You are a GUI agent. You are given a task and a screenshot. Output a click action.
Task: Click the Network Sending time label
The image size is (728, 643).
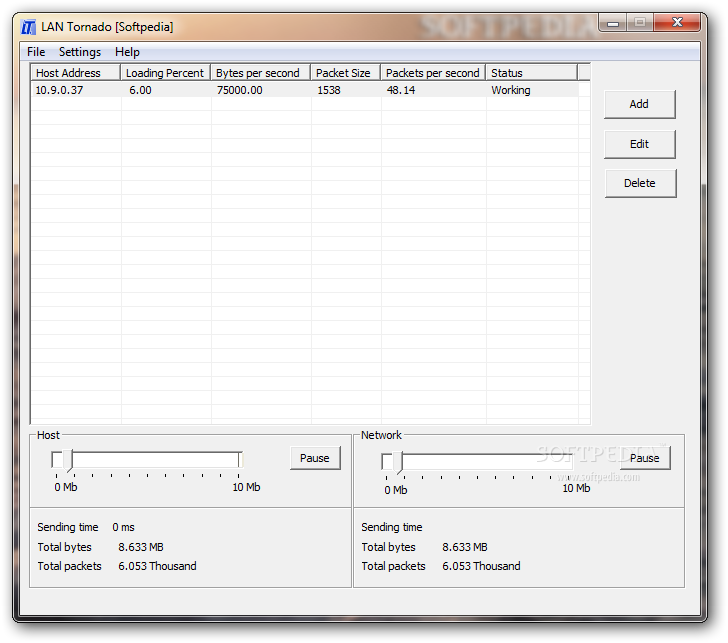click(x=392, y=527)
